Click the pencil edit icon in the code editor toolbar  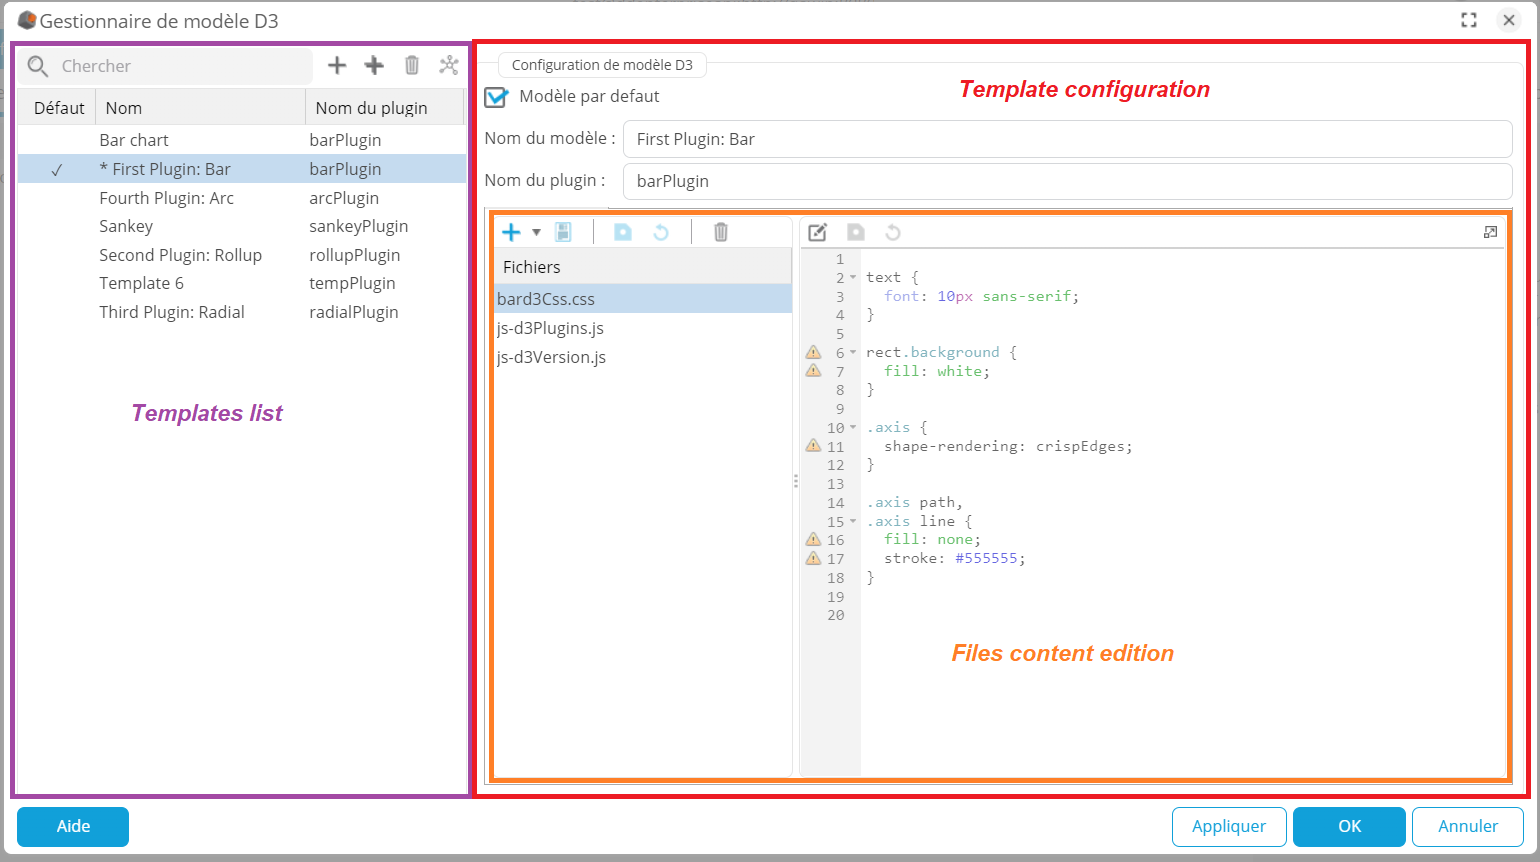click(x=818, y=232)
